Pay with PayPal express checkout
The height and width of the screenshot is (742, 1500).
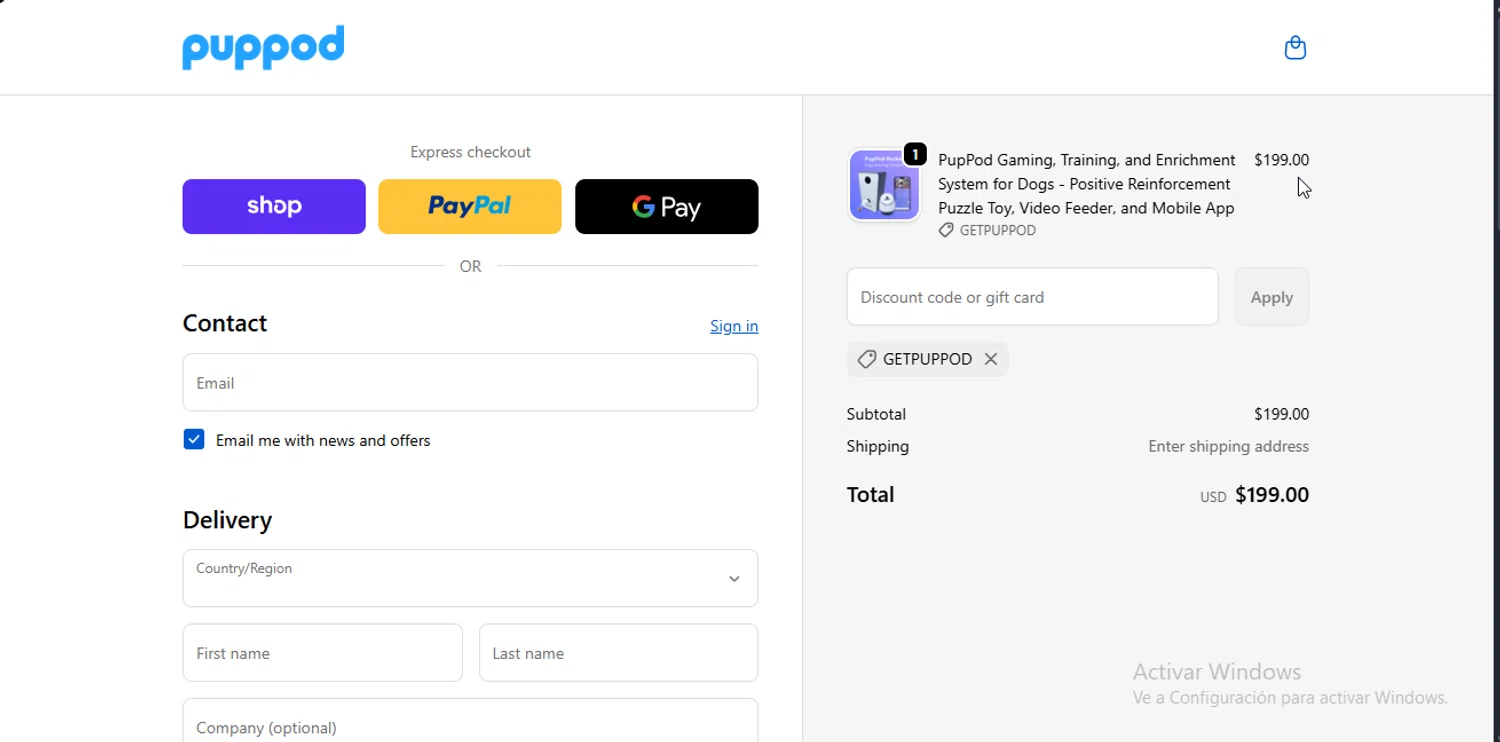pos(470,206)
